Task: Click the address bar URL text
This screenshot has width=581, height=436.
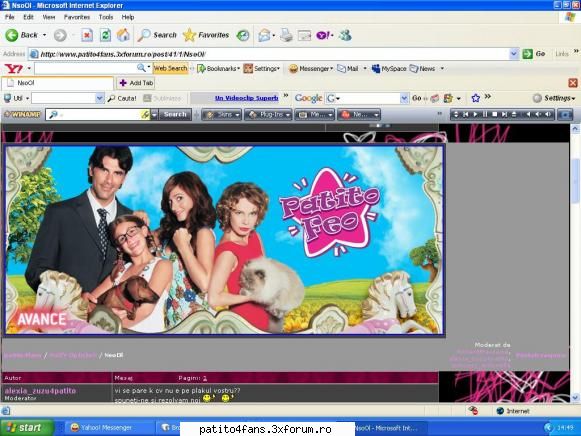Action: 123,54
